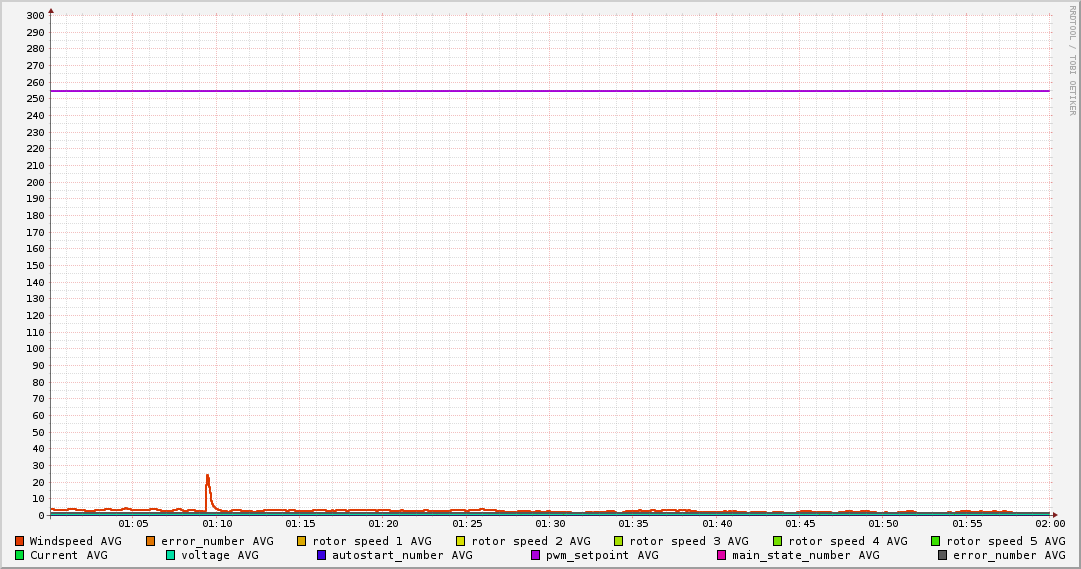Select the blue autostart_number AVG swatch

tap(321, 555)
